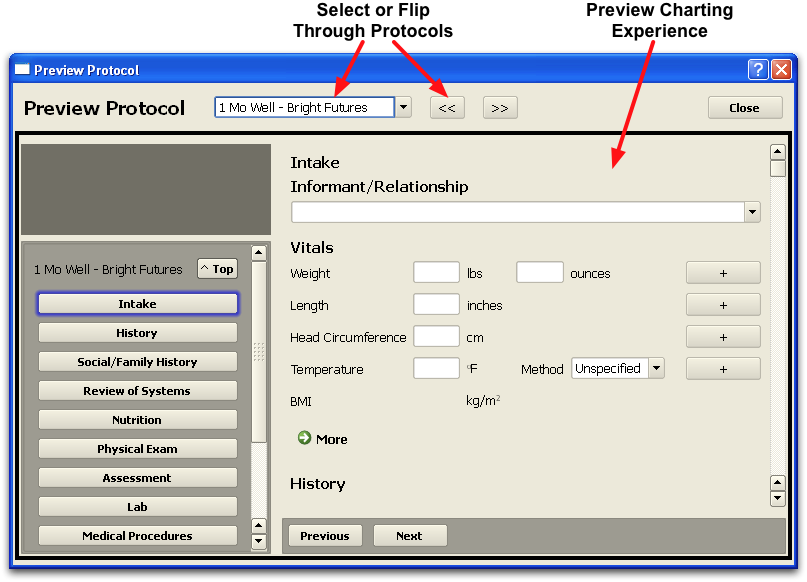Click the Head Circumference cm field
Image resolution: width=807 pixels, height=582 pixels.
click(436, 336)
